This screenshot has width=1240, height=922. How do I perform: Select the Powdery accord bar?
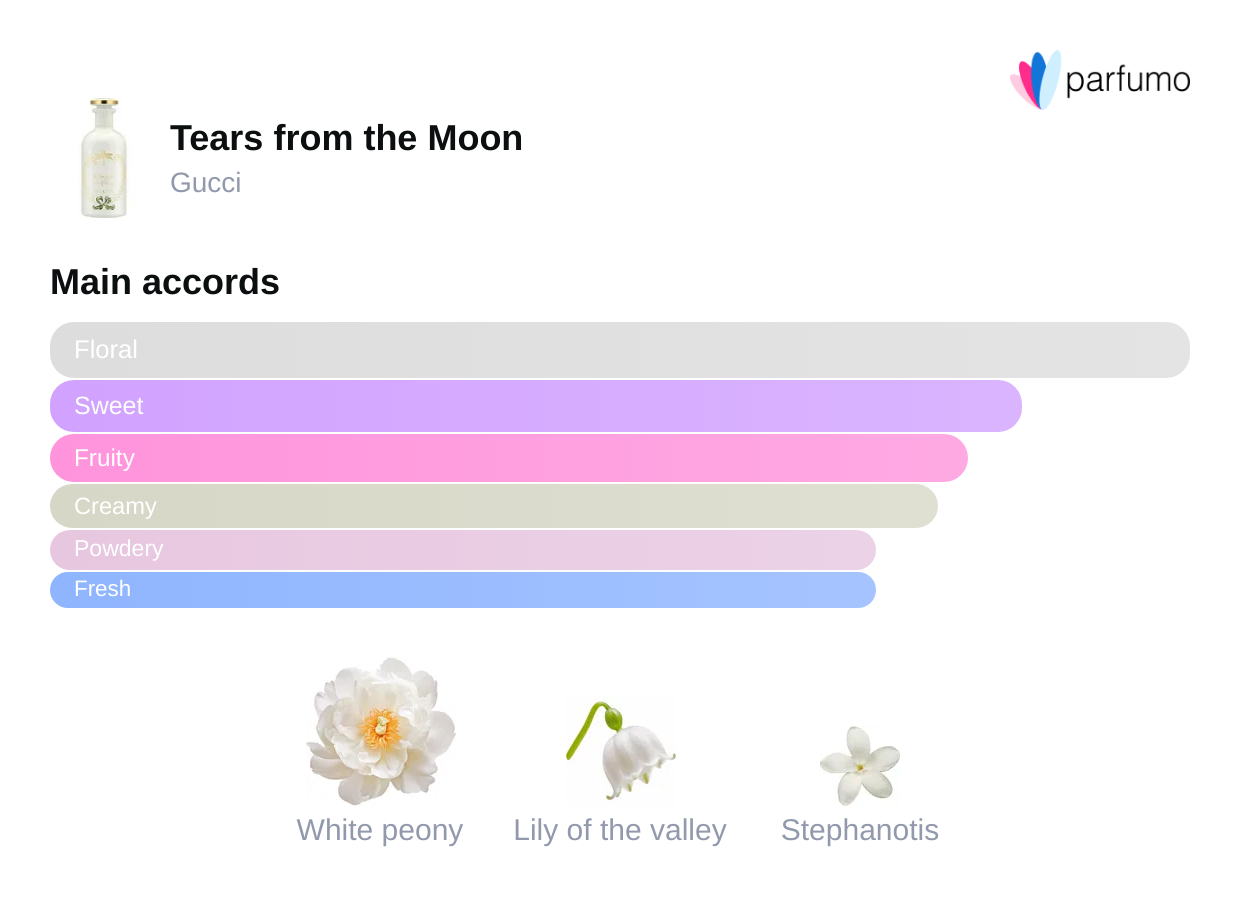click(x=463, y=549)
